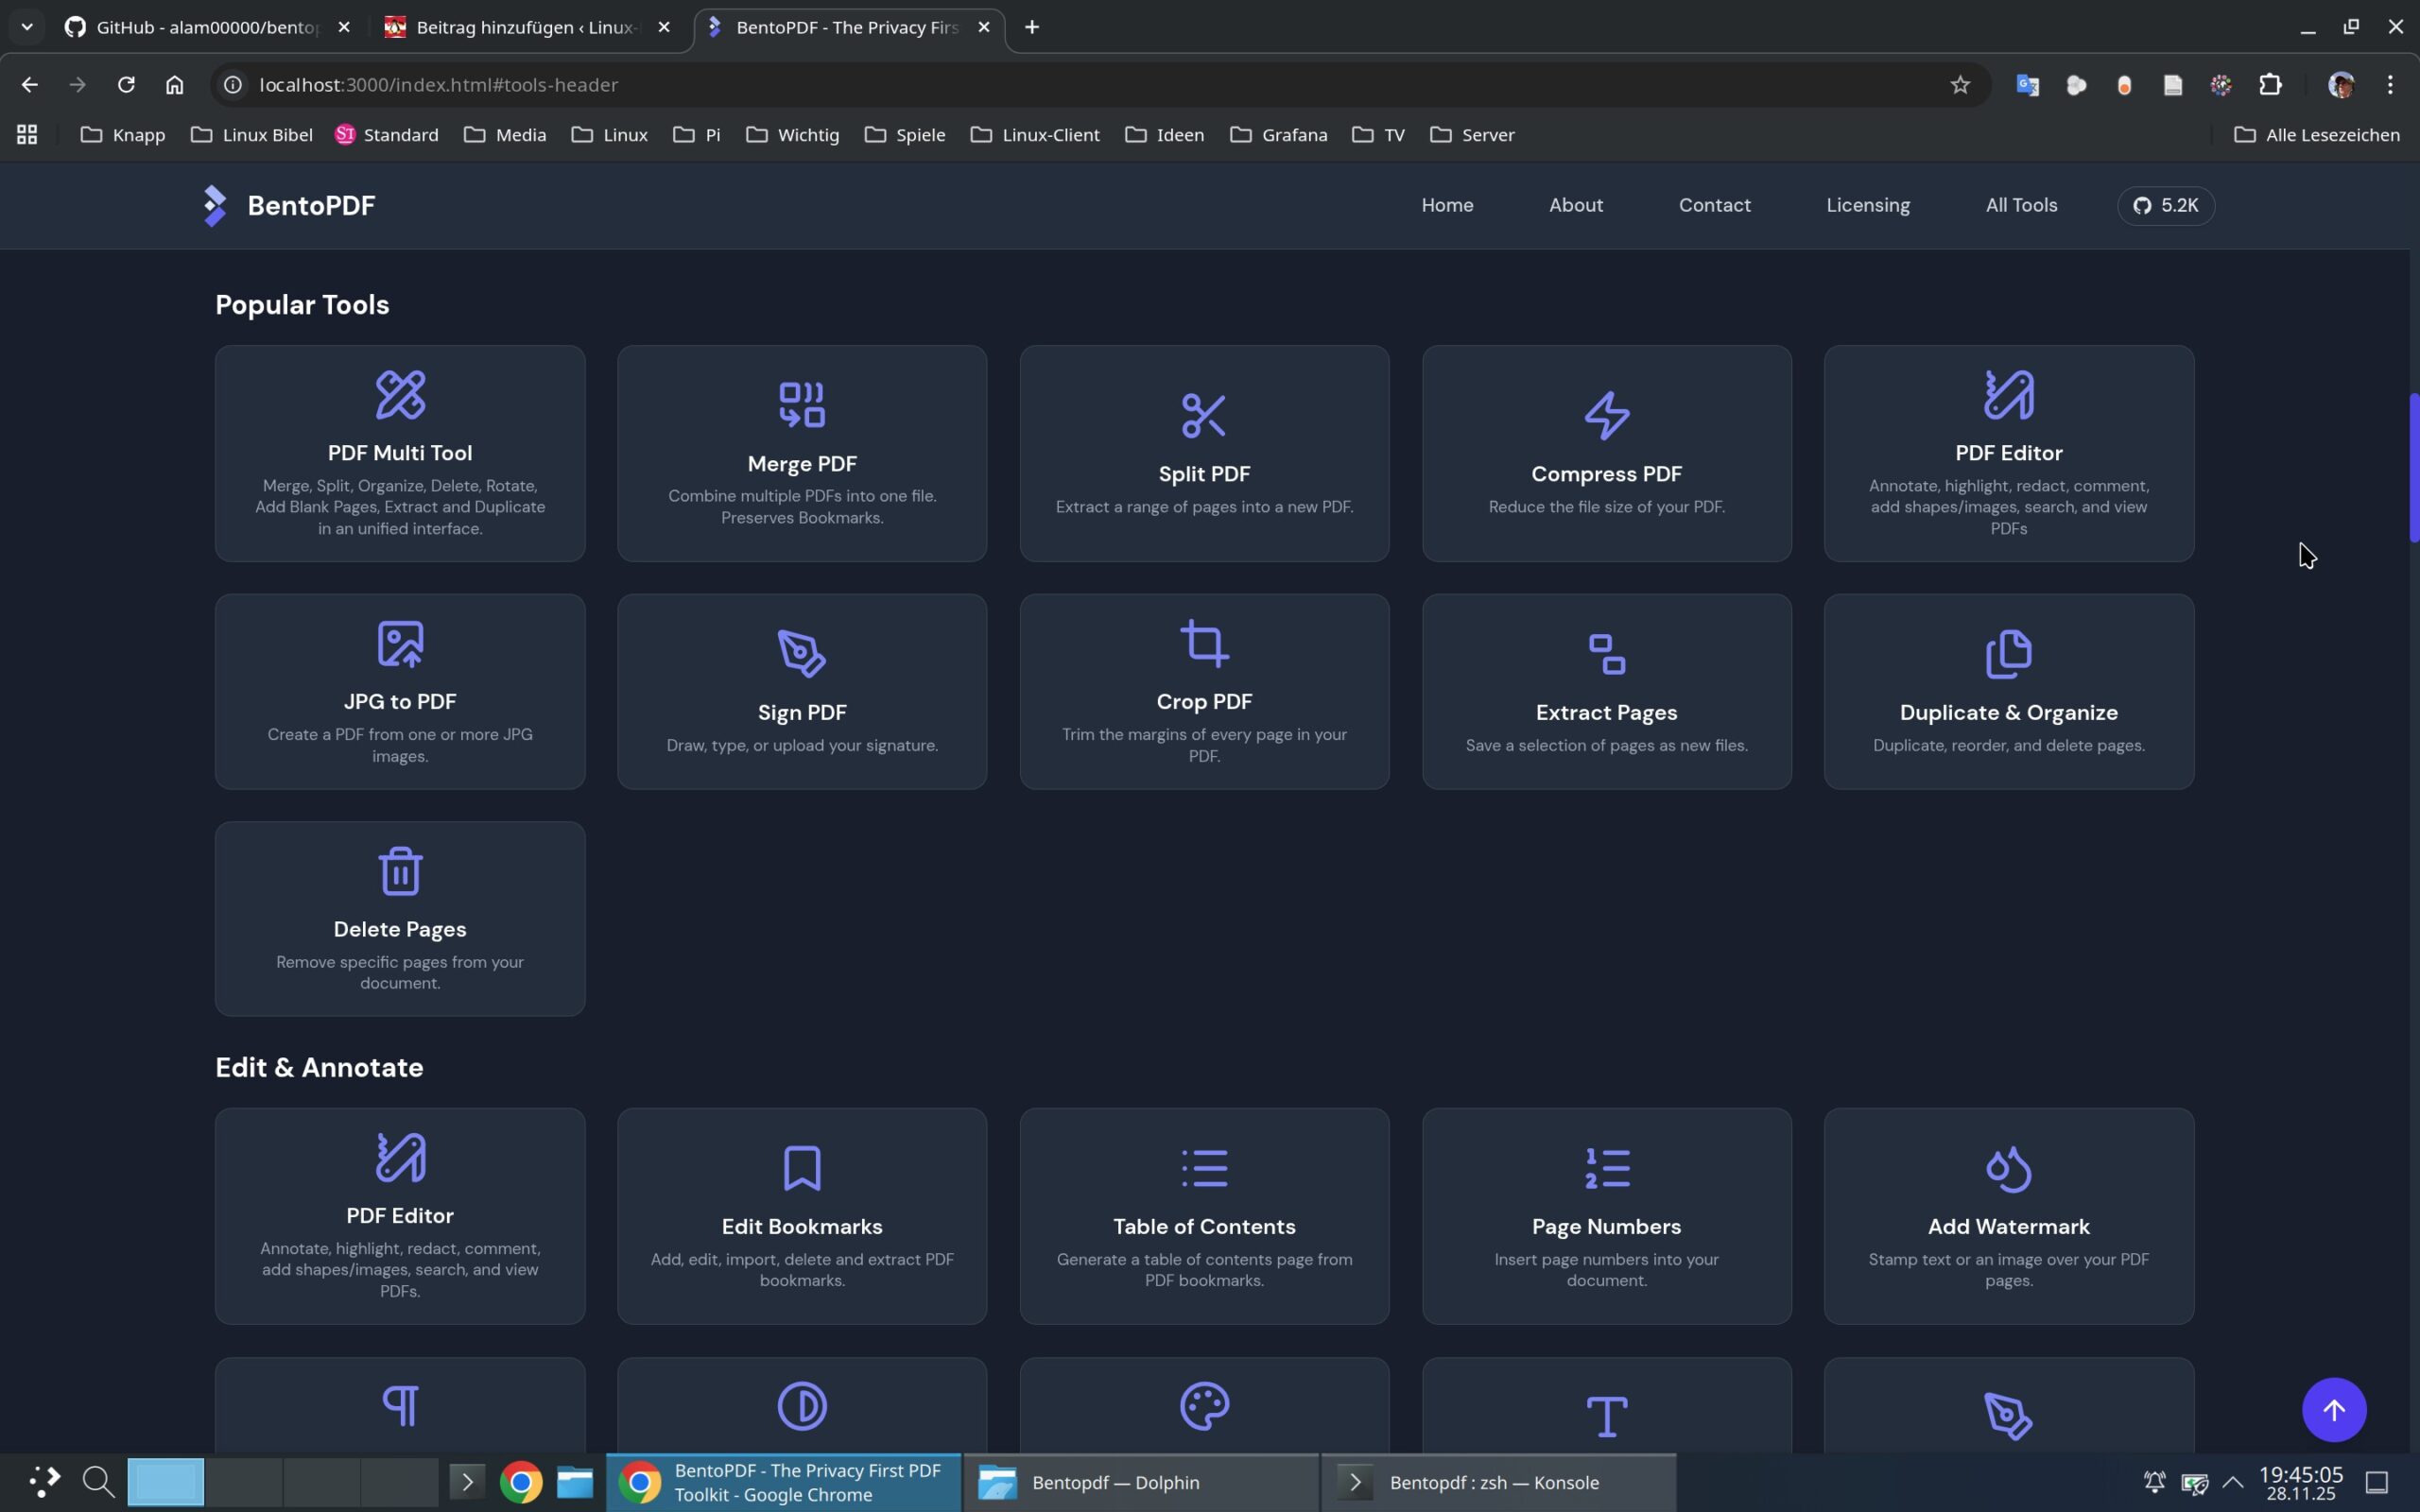Open the PDF Multi Tool card icon
The height and width of the screenshot is (1512, 2420).
pyautogui.click(x=400, y=394)
